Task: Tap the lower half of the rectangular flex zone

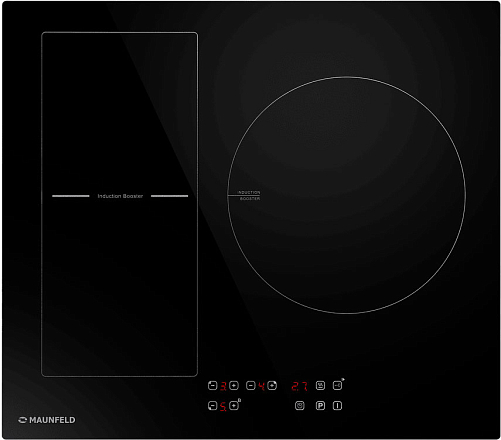Action: coord(119,287)
